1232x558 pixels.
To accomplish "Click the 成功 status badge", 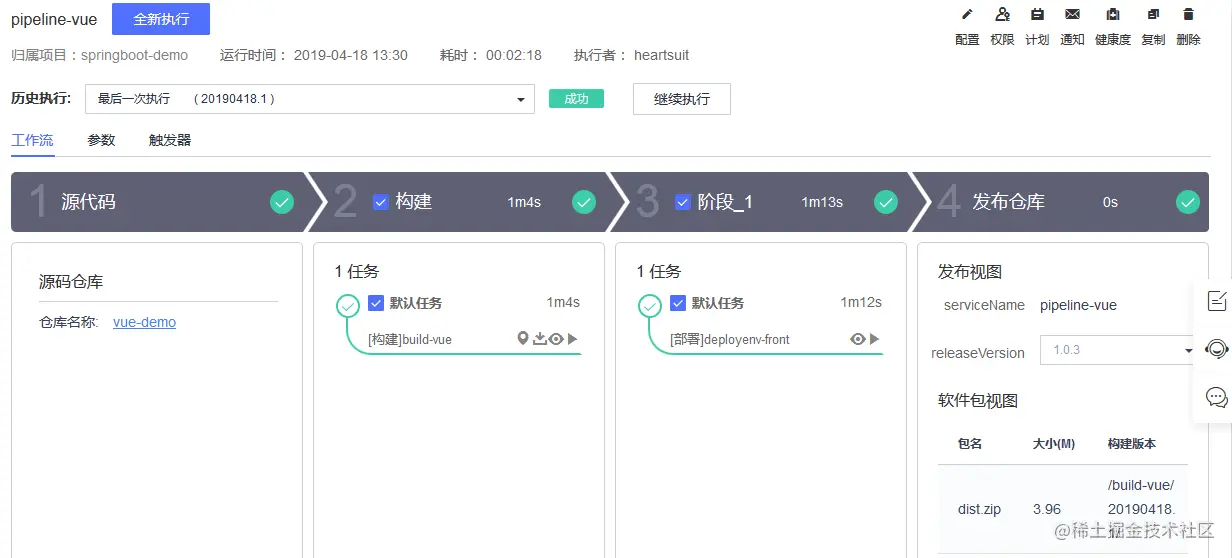I will 576,99.
